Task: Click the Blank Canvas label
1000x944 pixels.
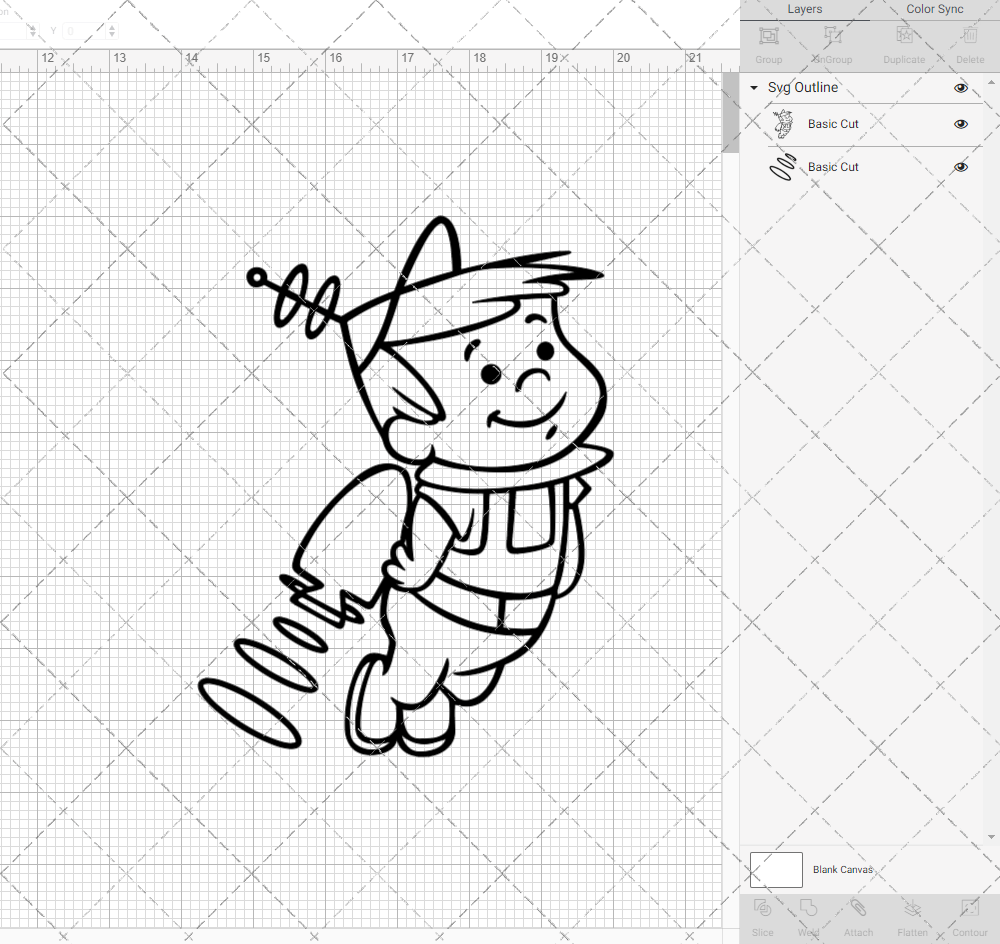Action: point(842,869)
